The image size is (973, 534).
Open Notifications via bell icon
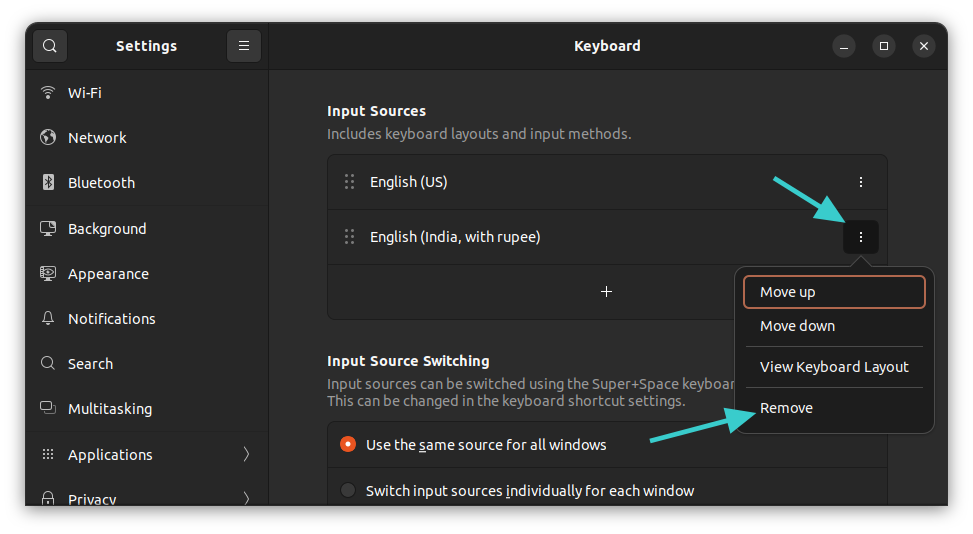[47, 319]
